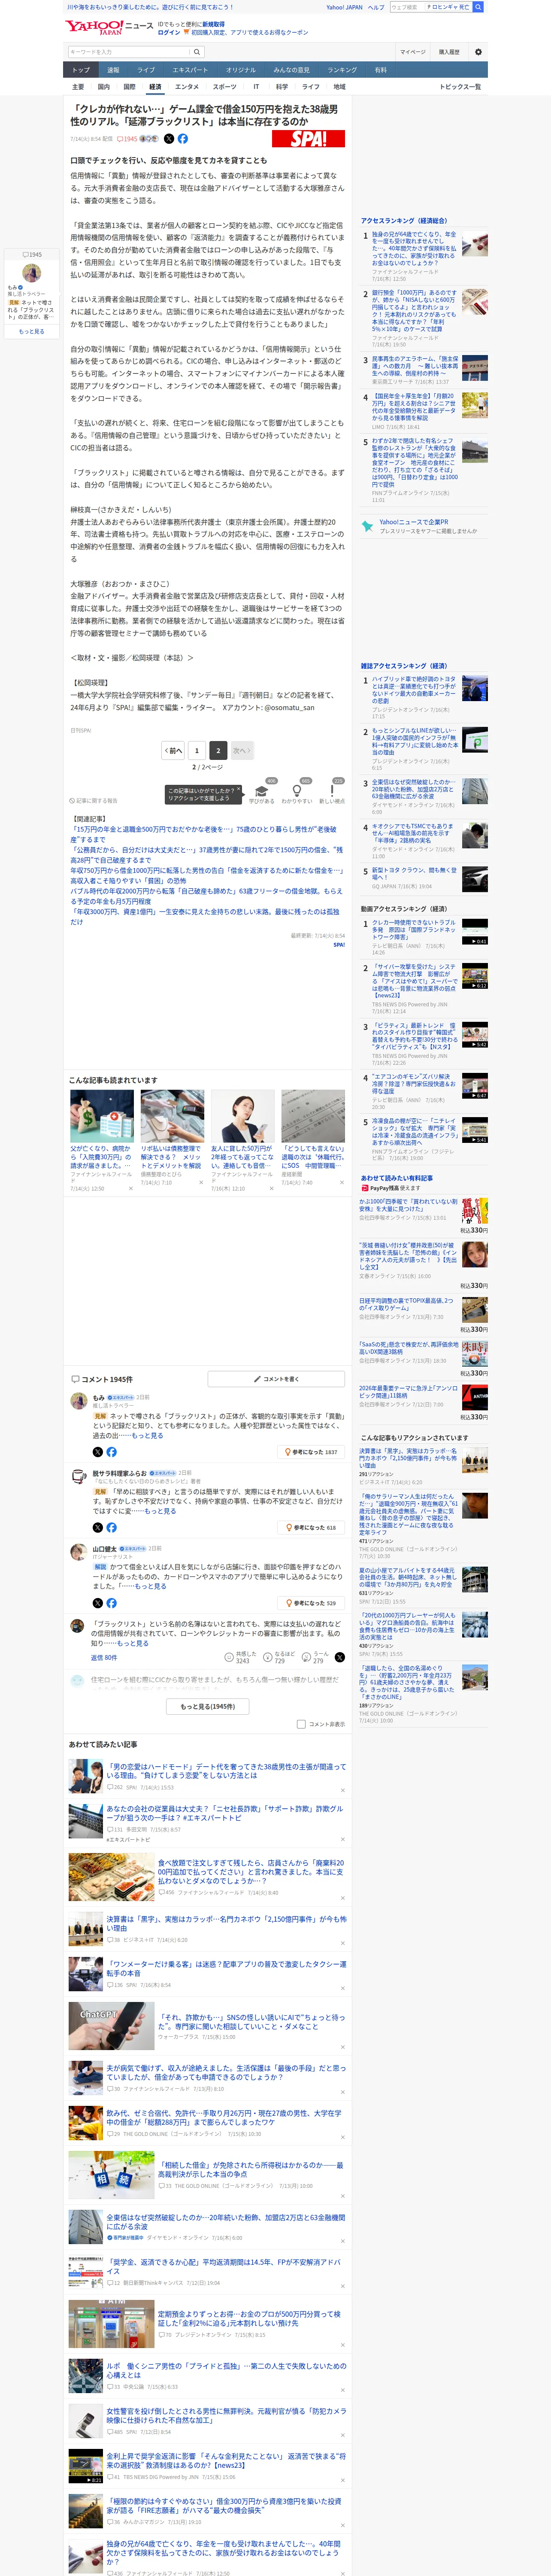Open the 購入履歴 link
This screenshot has width=551, height=2576.
click(x=449, y=52)
